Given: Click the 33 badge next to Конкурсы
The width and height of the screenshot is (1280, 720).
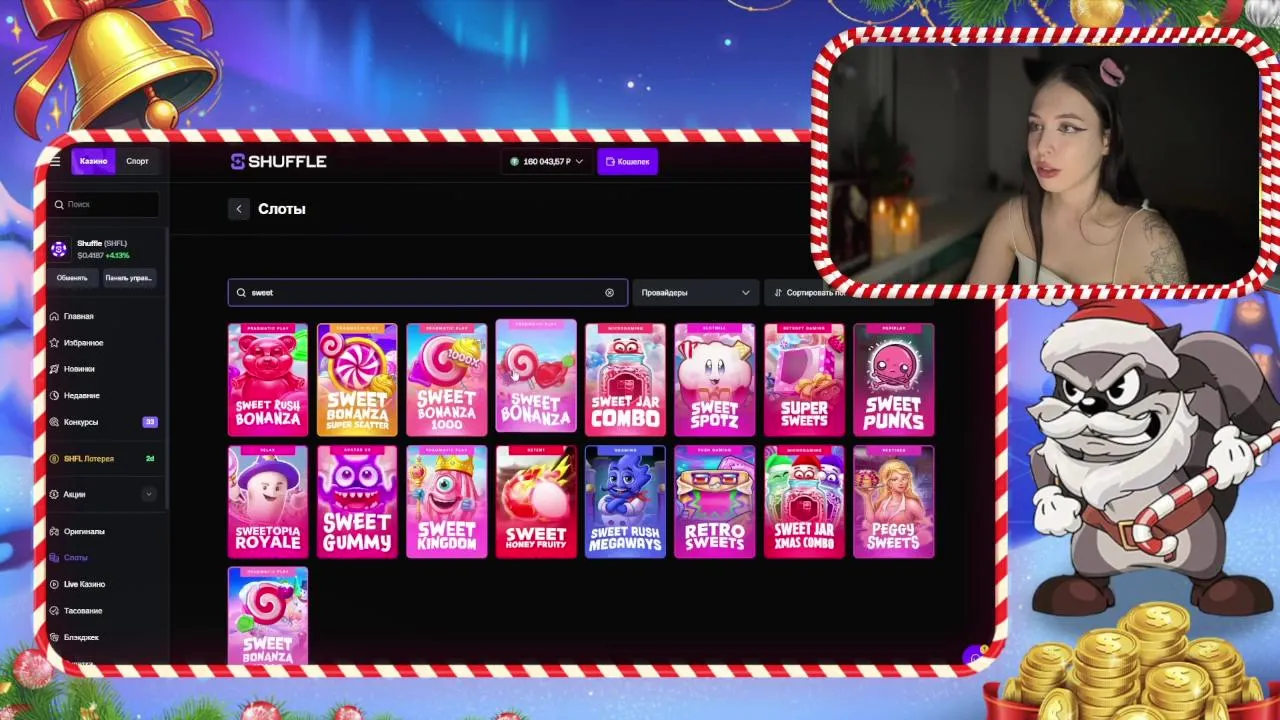Looking at the screenshot, I should point(150,422).
